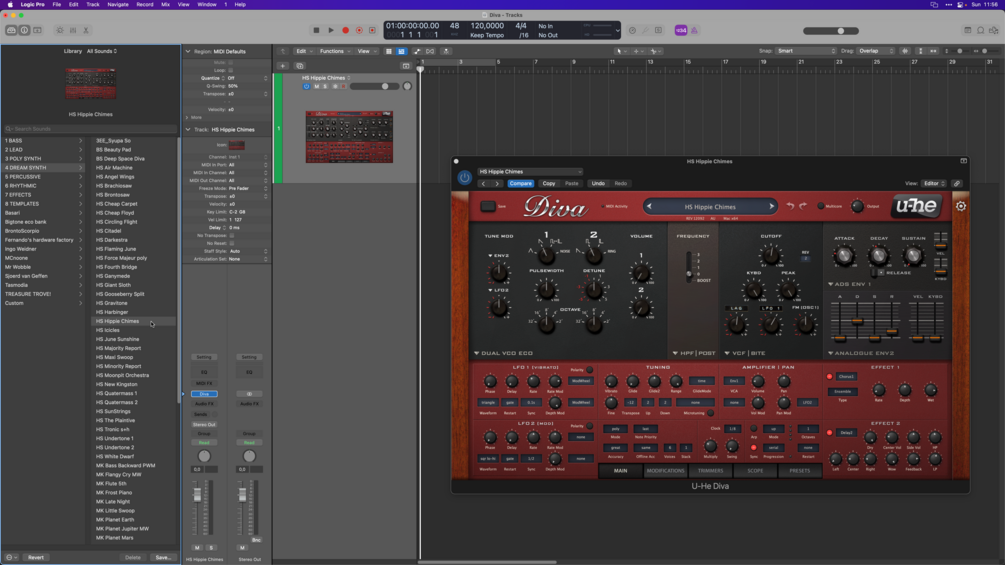
Task: Open the Snap Smart dropdown
Action: click(806, 51)
